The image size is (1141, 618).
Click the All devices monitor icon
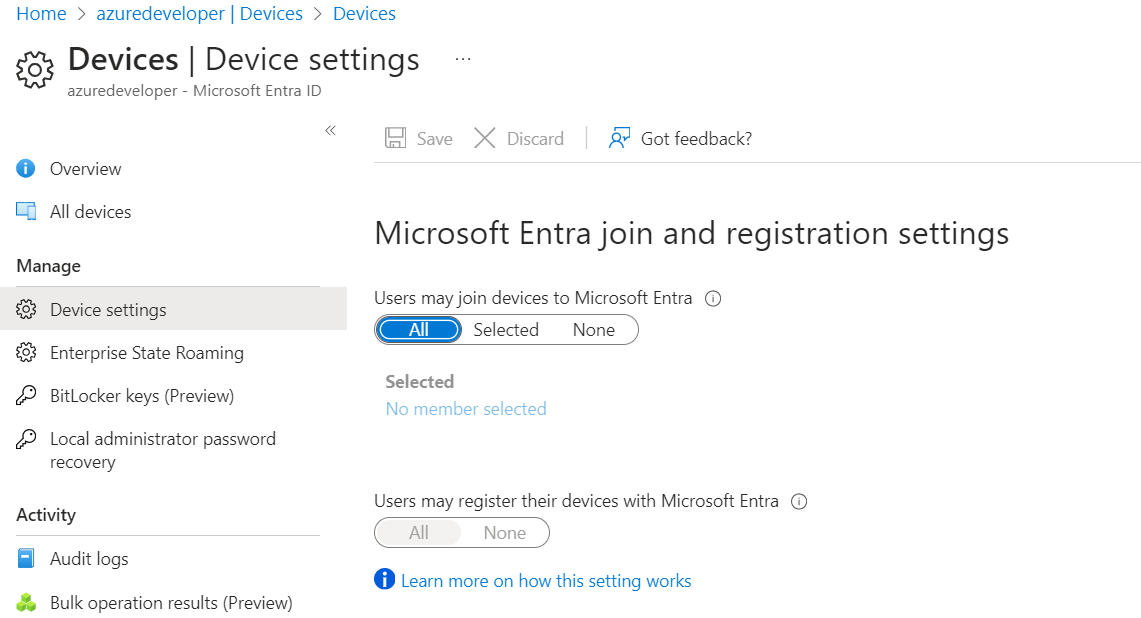click(26, 212)
